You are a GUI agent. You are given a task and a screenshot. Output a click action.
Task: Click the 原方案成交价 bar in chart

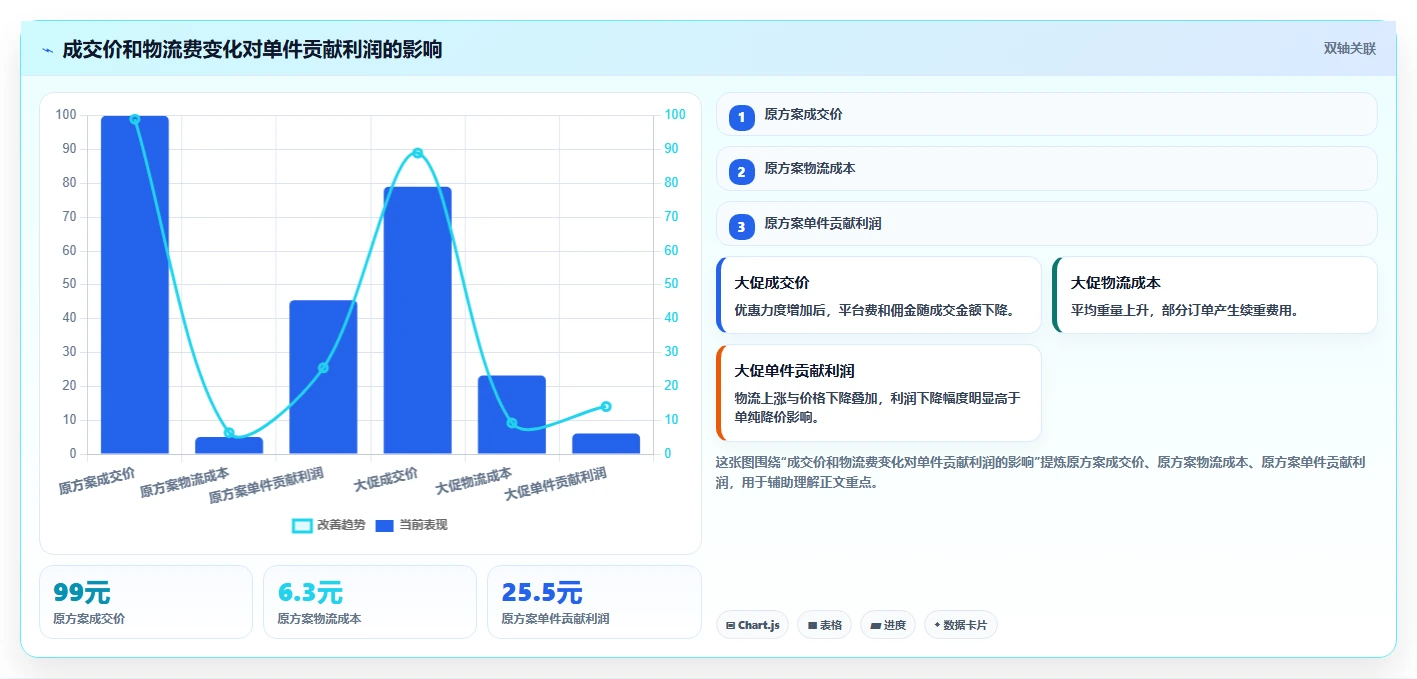(135, 285)
